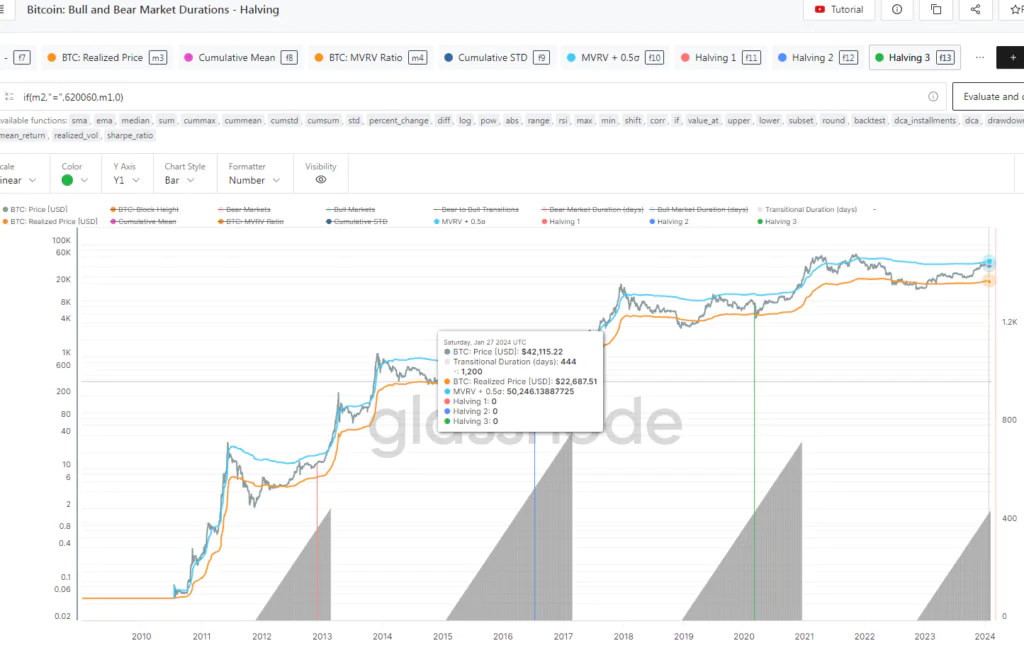The image size is (1024, 648).
Task: Click the green color swatch
Action: (67, 180)
